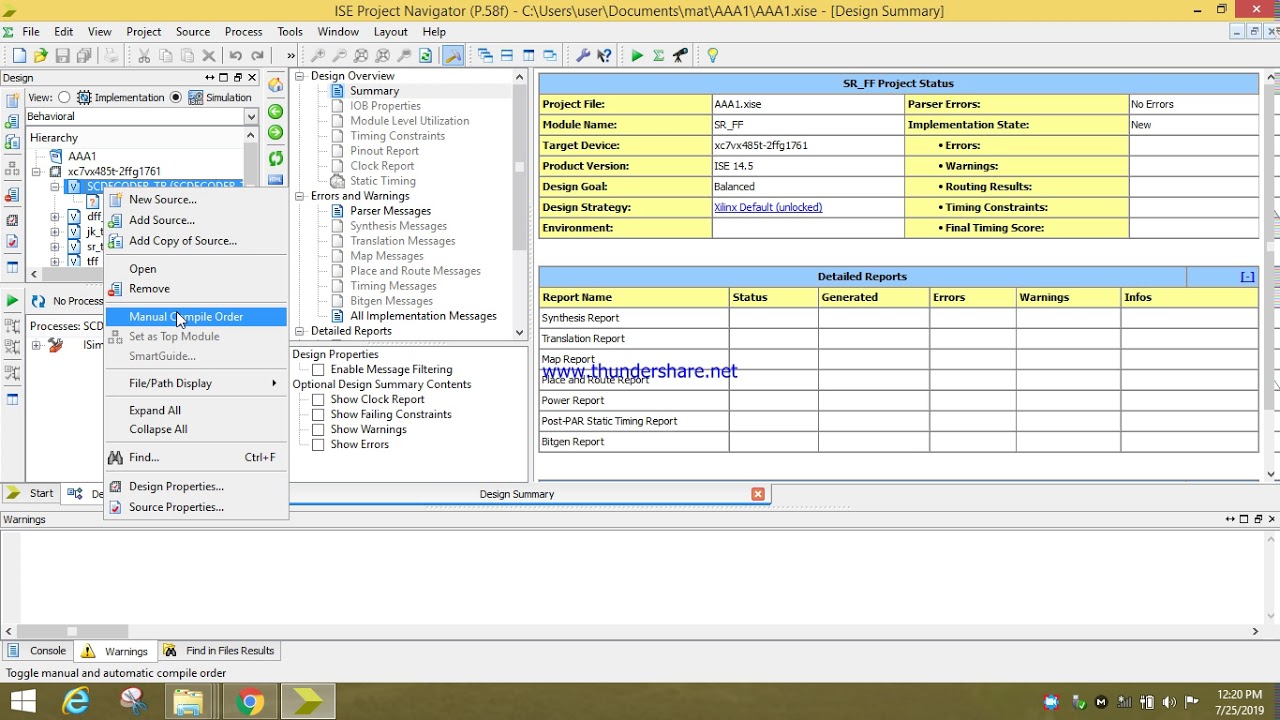This screenshot has width=1280, height=720.
Task: Close the Design Summary tab
Action: coord(758,494)
